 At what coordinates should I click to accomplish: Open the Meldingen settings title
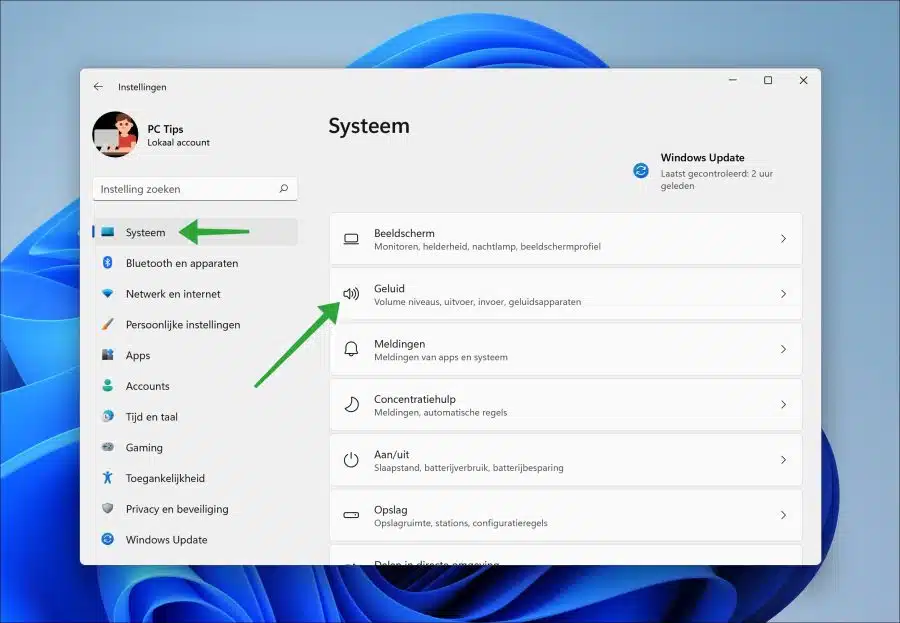pos(399,343)
